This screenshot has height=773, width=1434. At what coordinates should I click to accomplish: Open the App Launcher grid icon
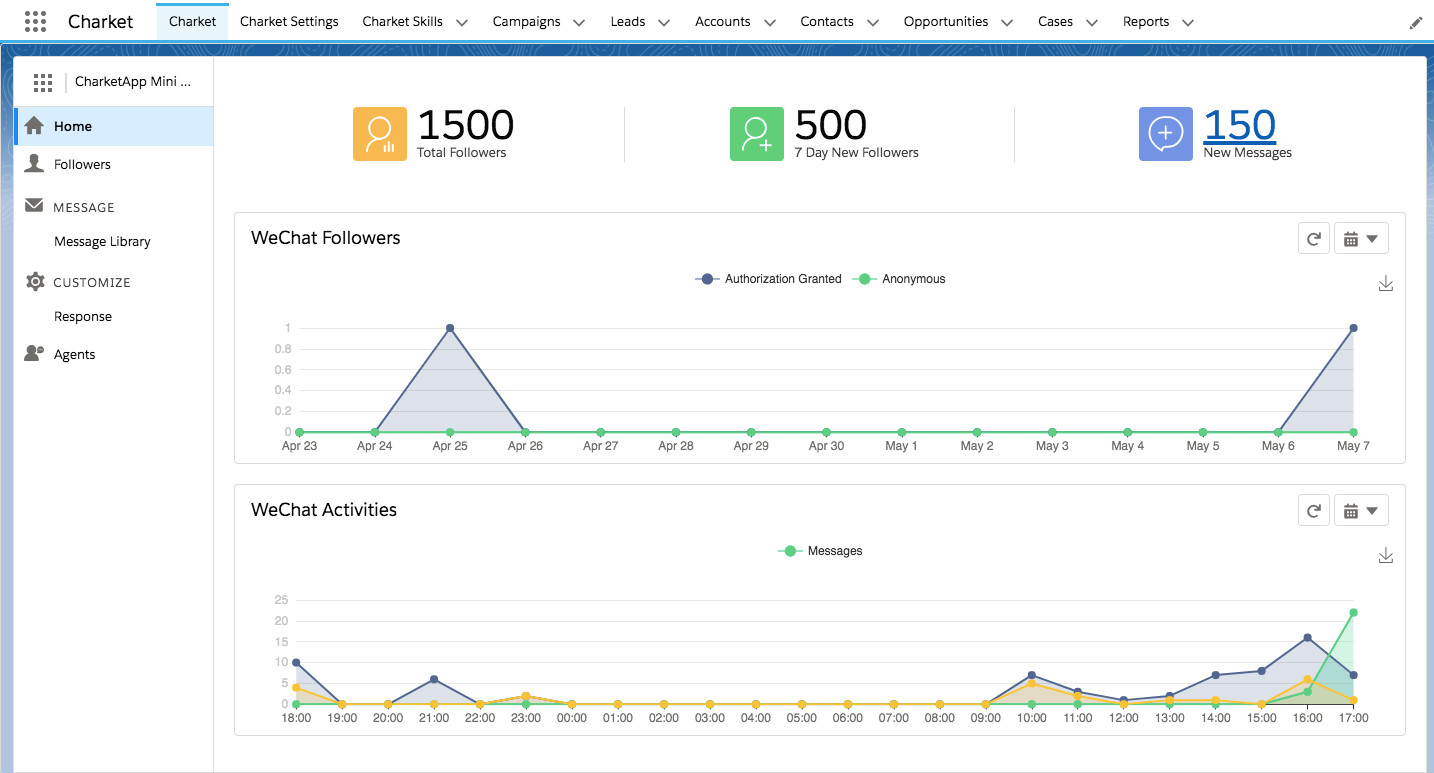[34, 21]
